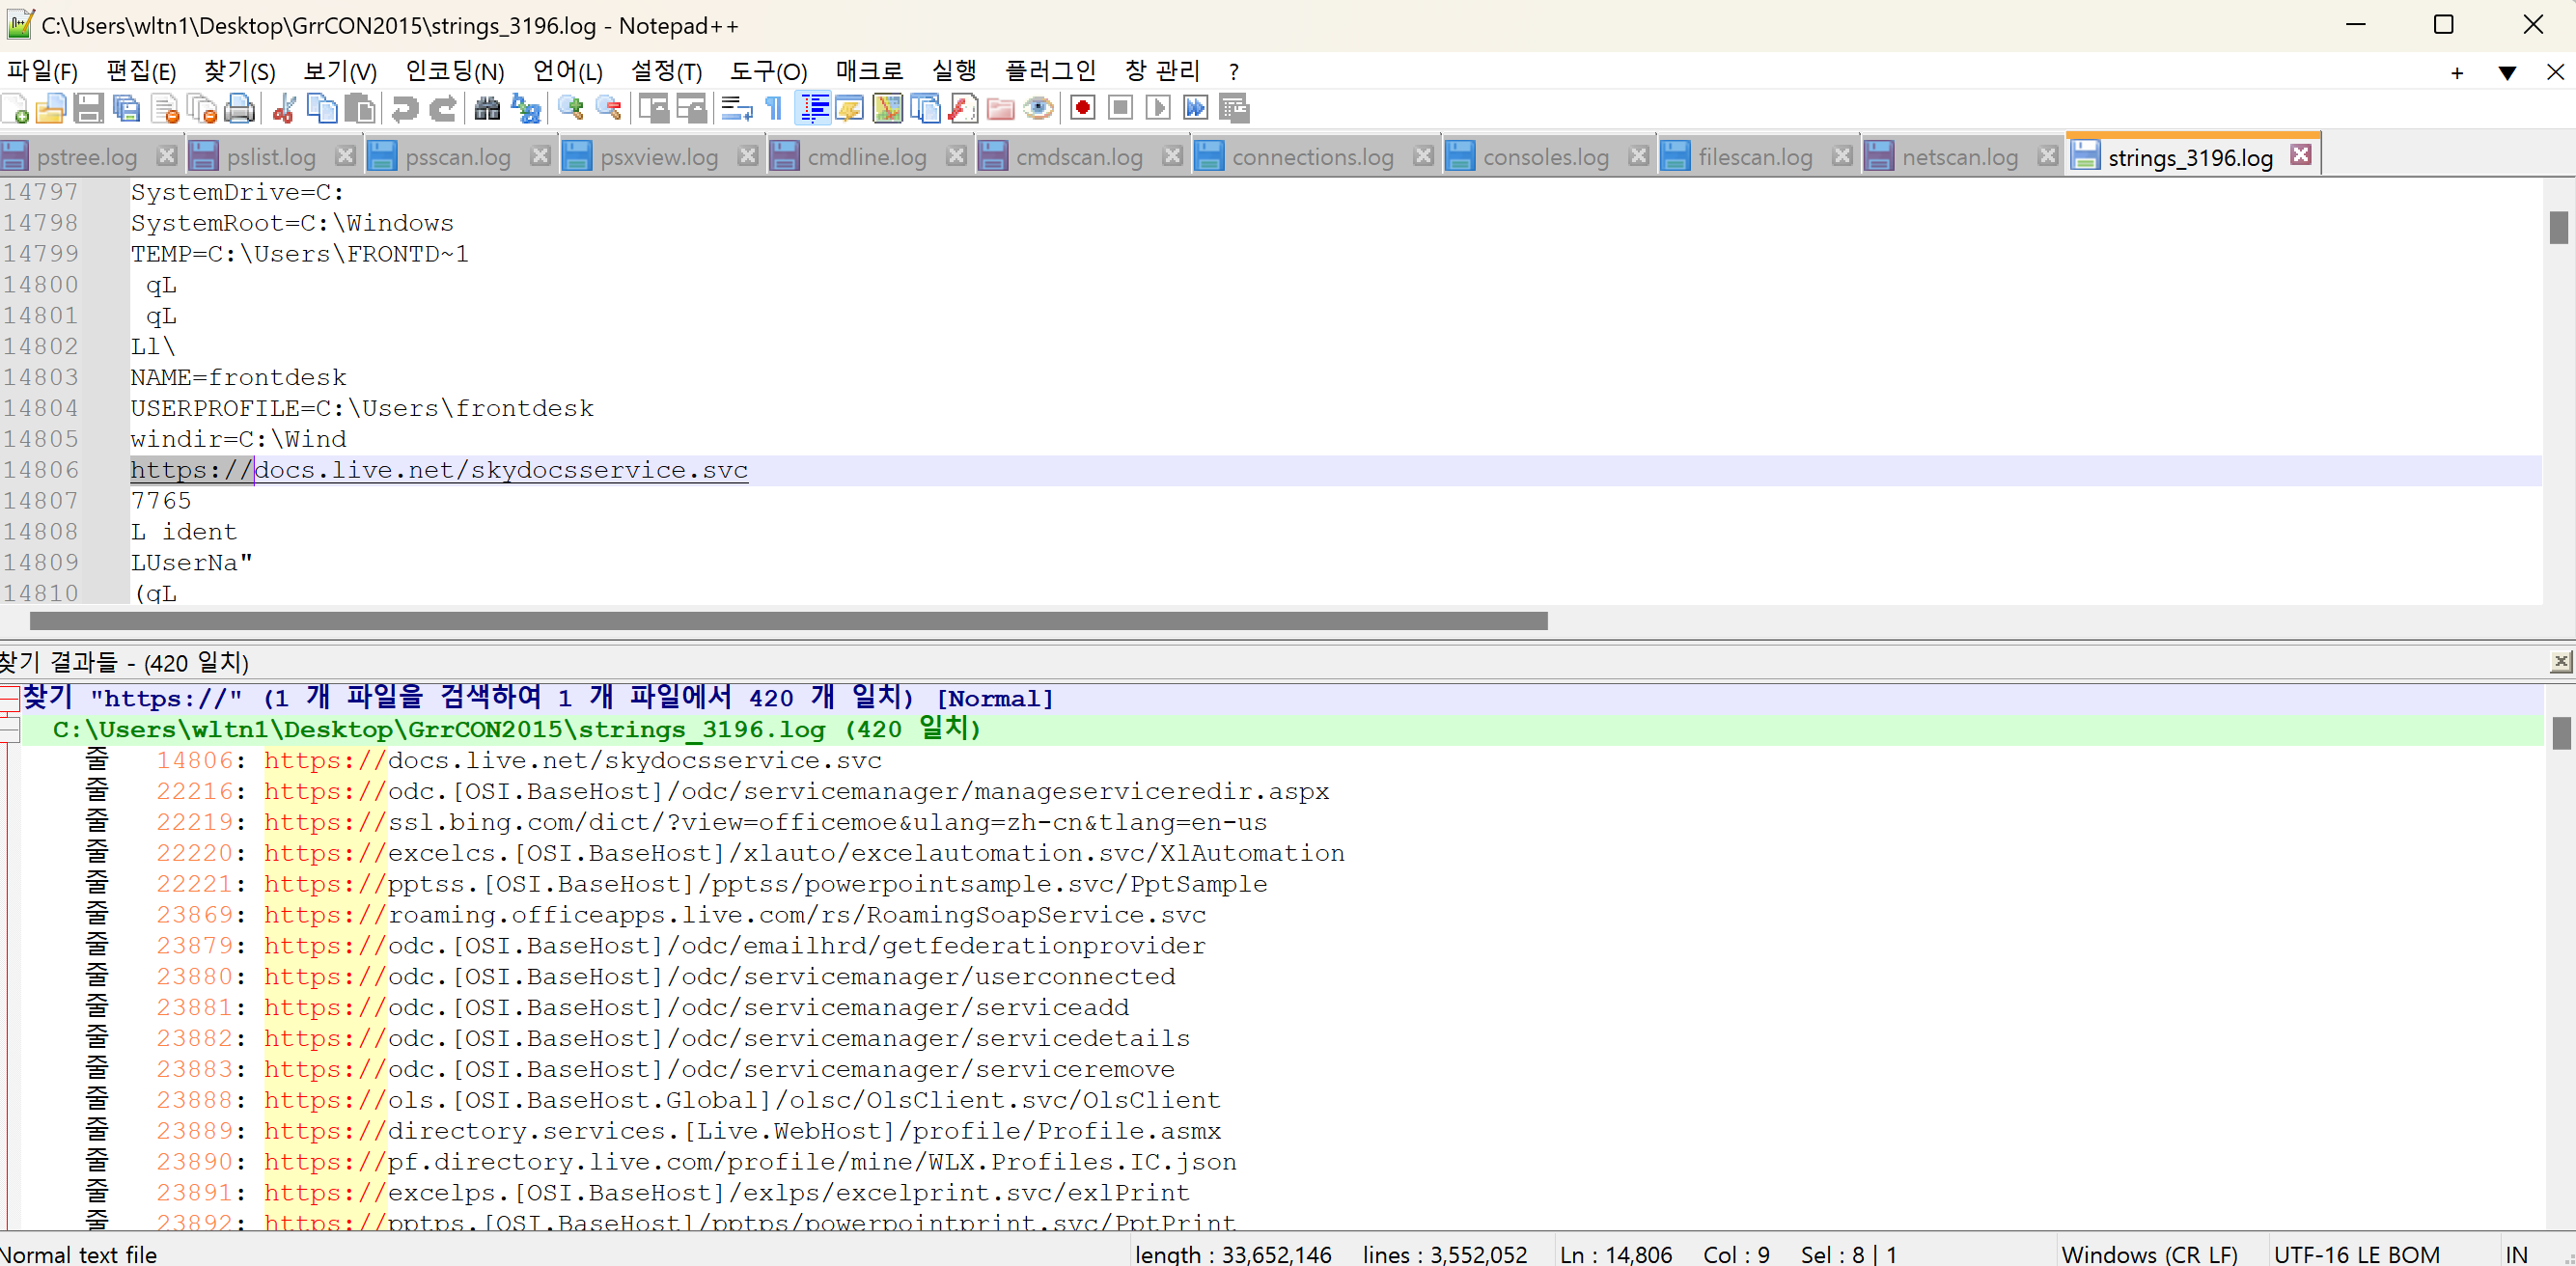The height and width of the screenshot is (1266, 2576).
Task: Click the Close document toolbar icon
Action: (x=165, y=108)
